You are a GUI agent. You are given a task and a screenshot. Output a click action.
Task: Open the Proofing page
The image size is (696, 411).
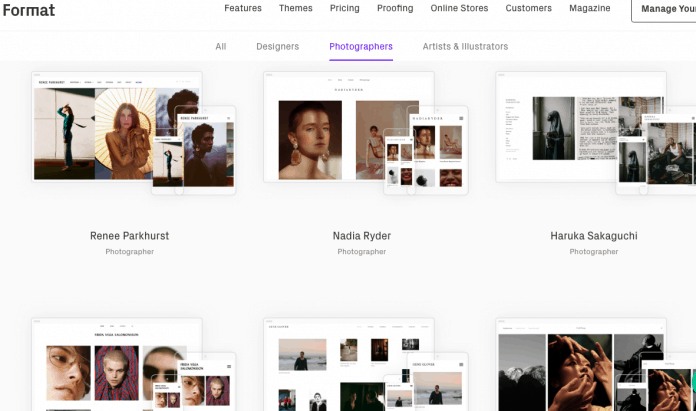click(x=395, y=8)
